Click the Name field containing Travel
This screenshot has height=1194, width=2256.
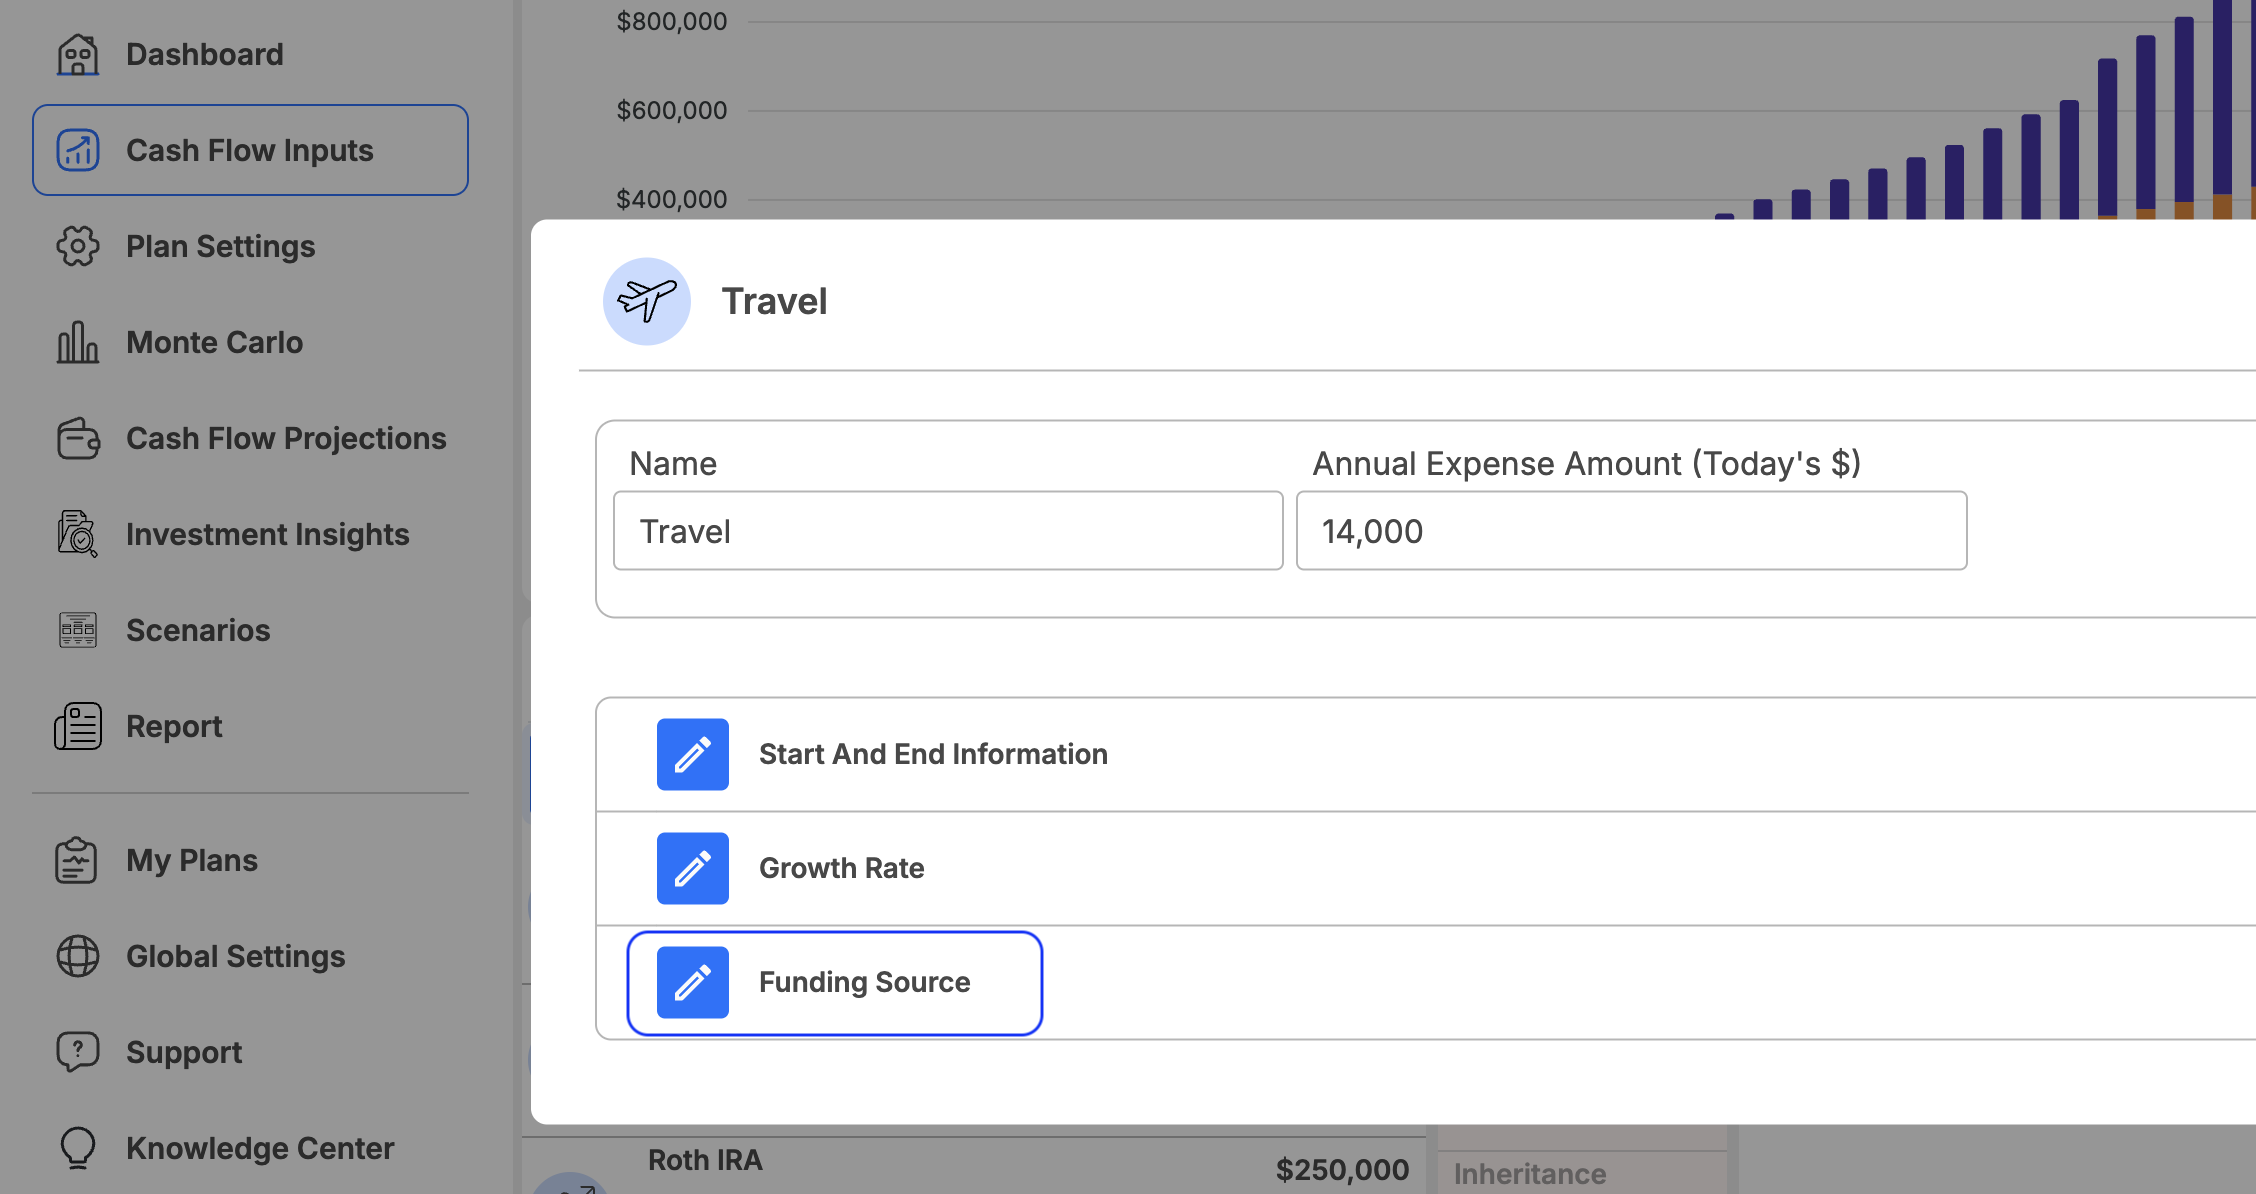[x=948, y=530]
